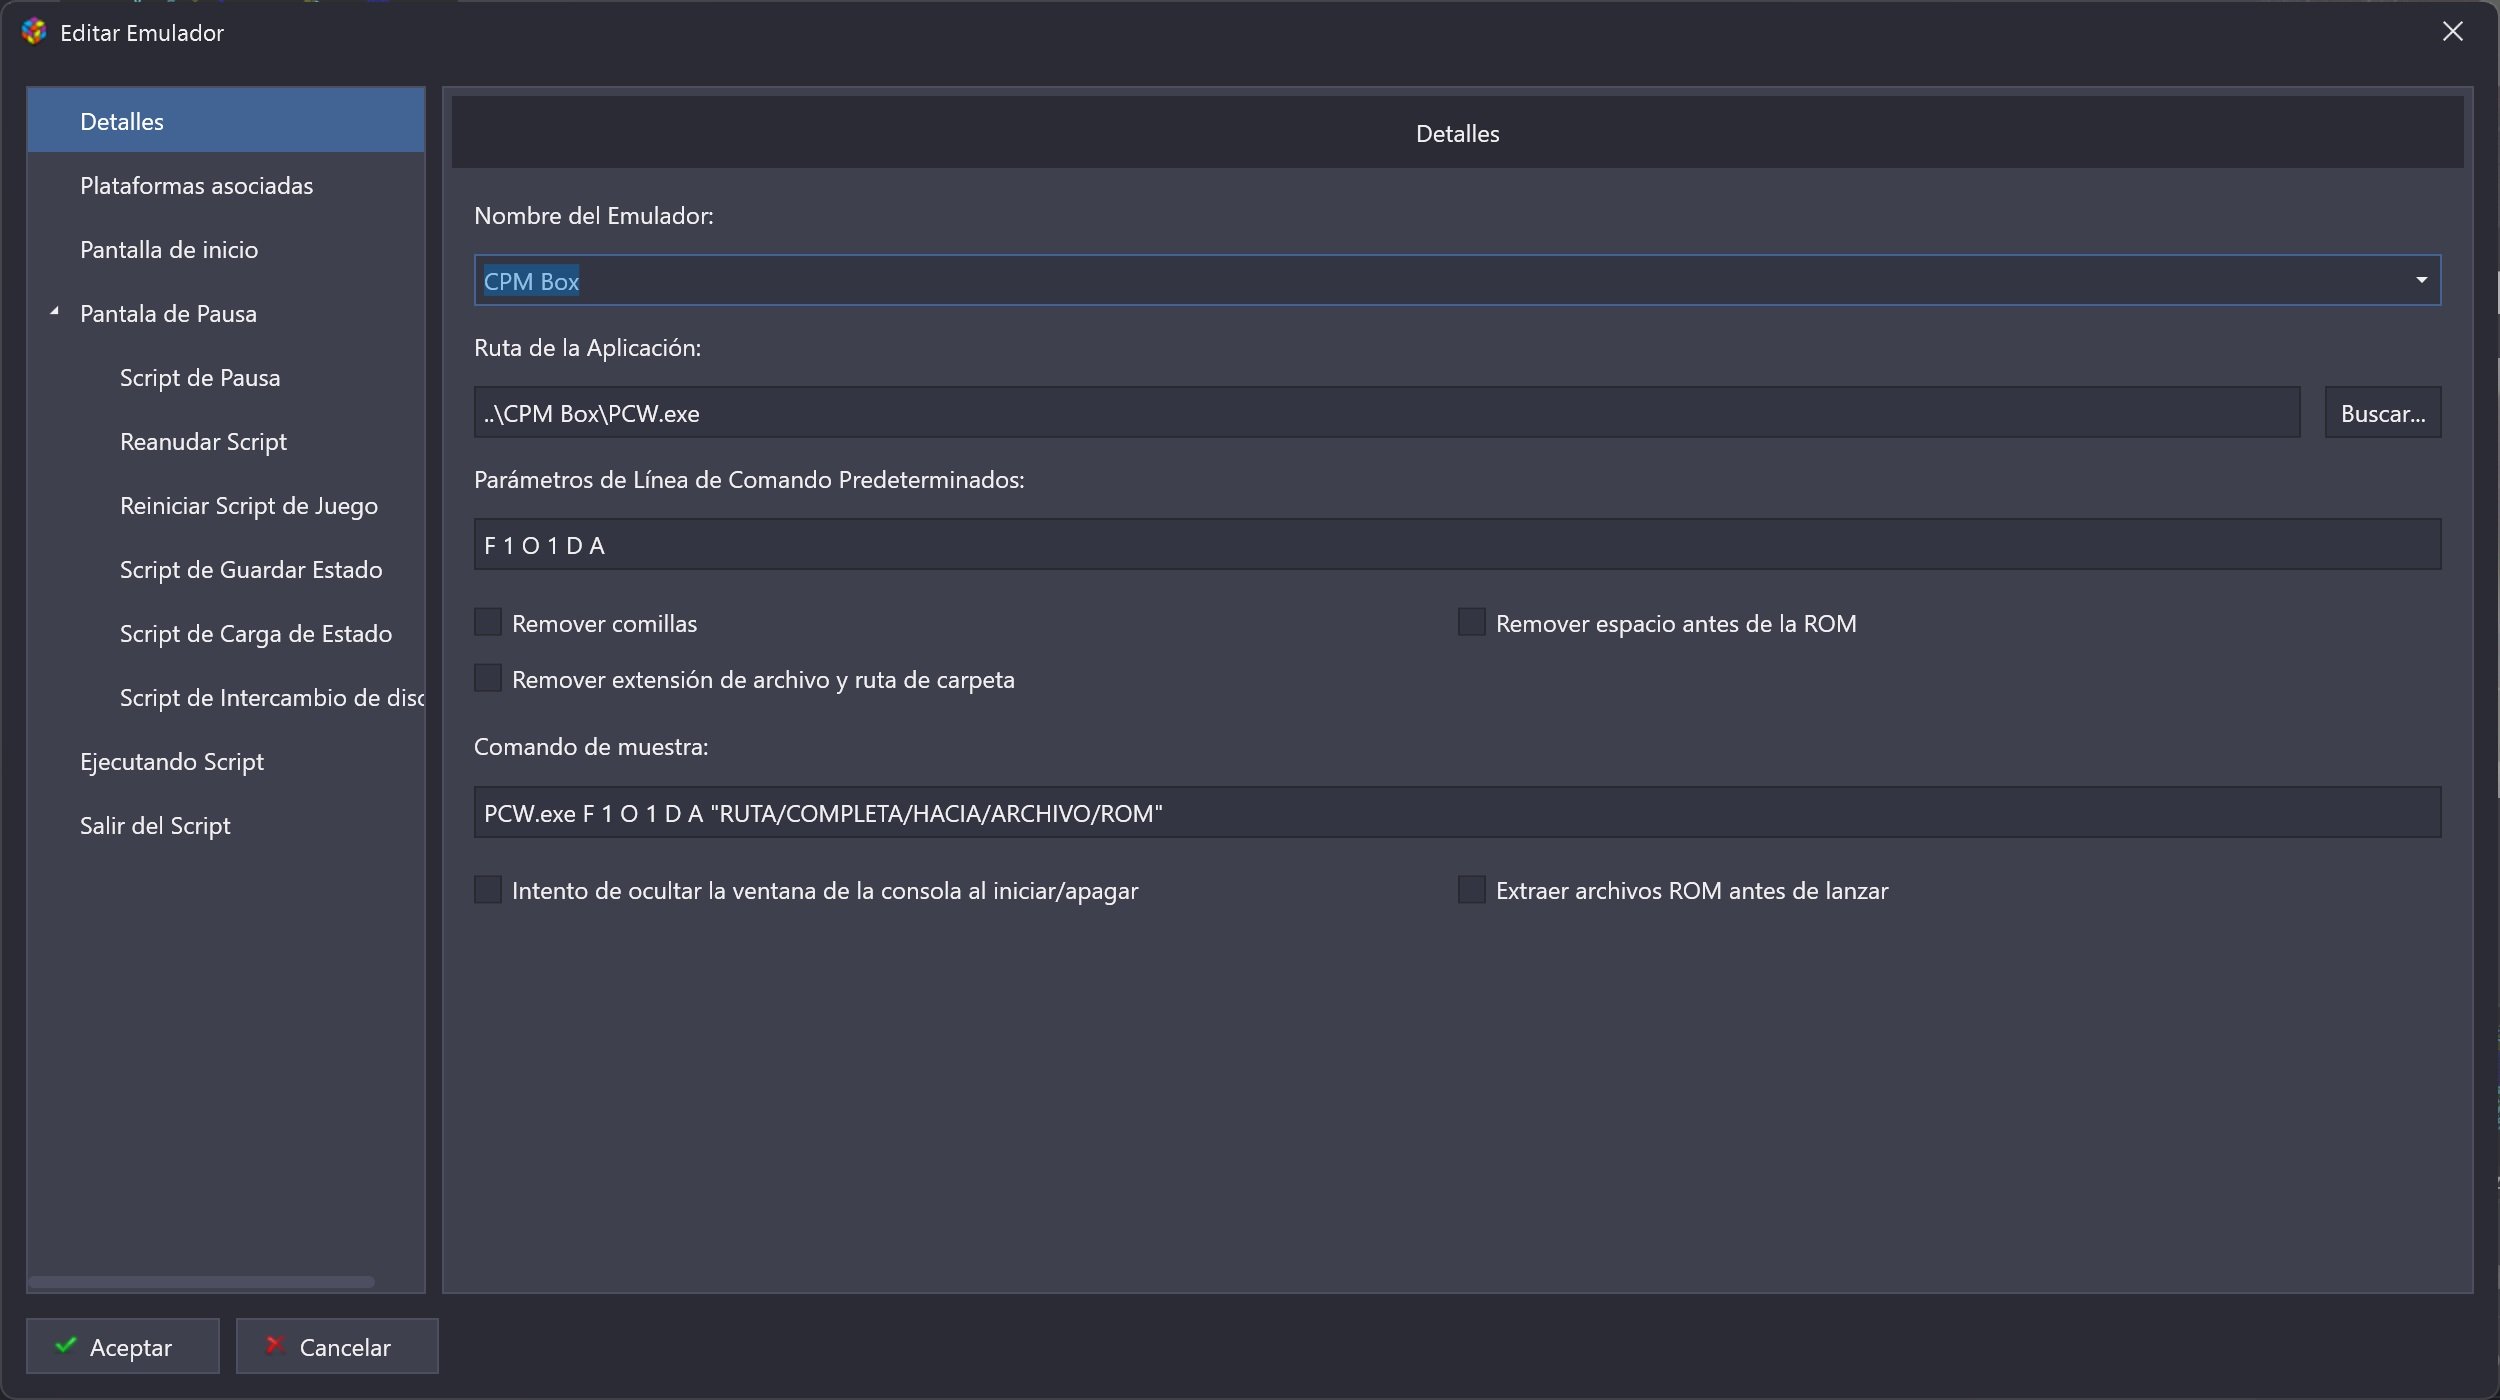The image size is (2500, 1400).
Task: Click the Aceptar button
Action: pyautogui.click(x=123, y=1346)
